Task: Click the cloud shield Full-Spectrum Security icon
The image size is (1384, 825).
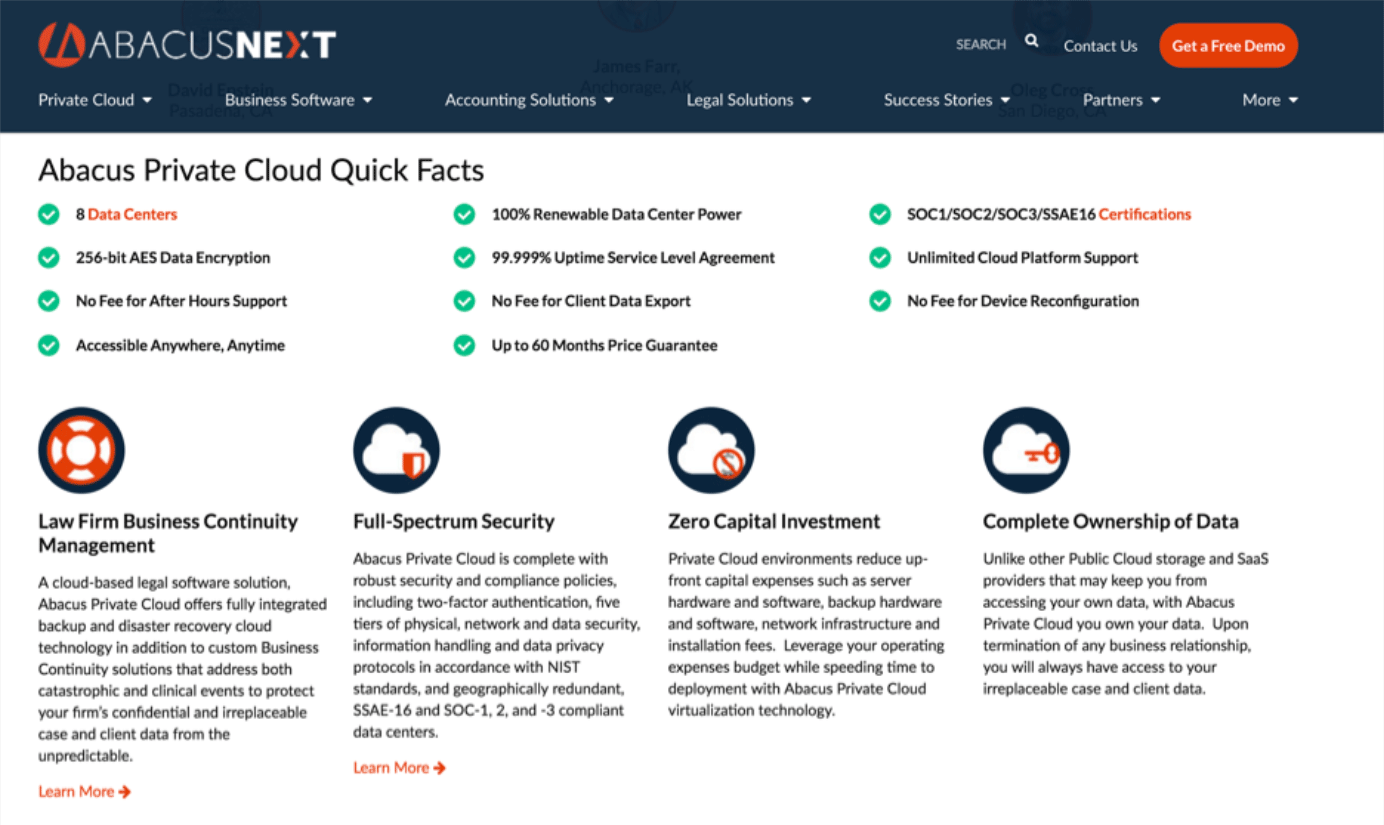Action: coord(397,450)
